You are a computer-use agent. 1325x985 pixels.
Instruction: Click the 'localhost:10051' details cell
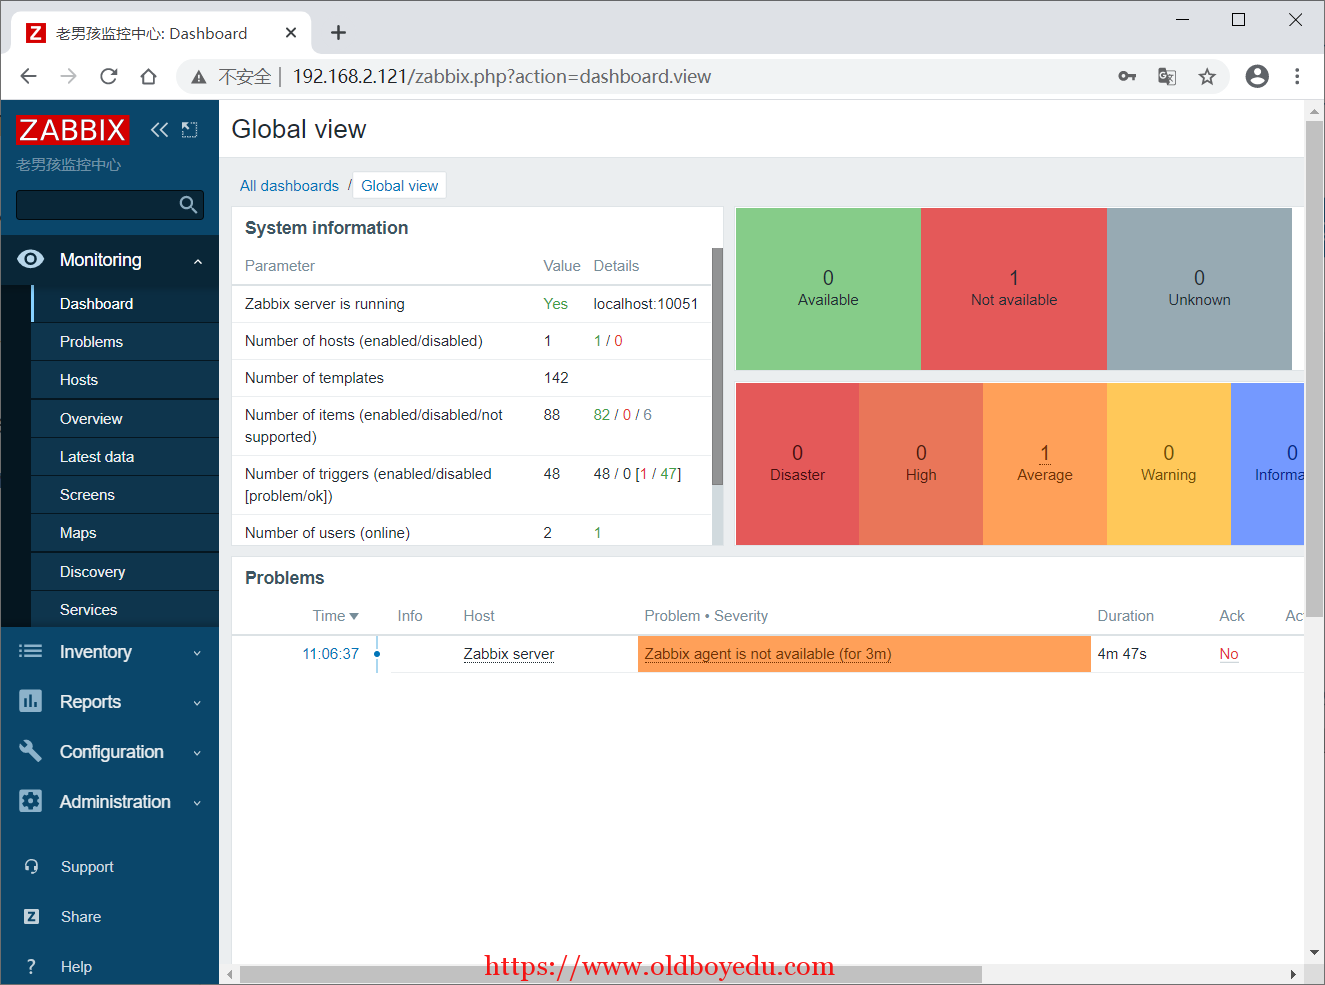[645, 304]
